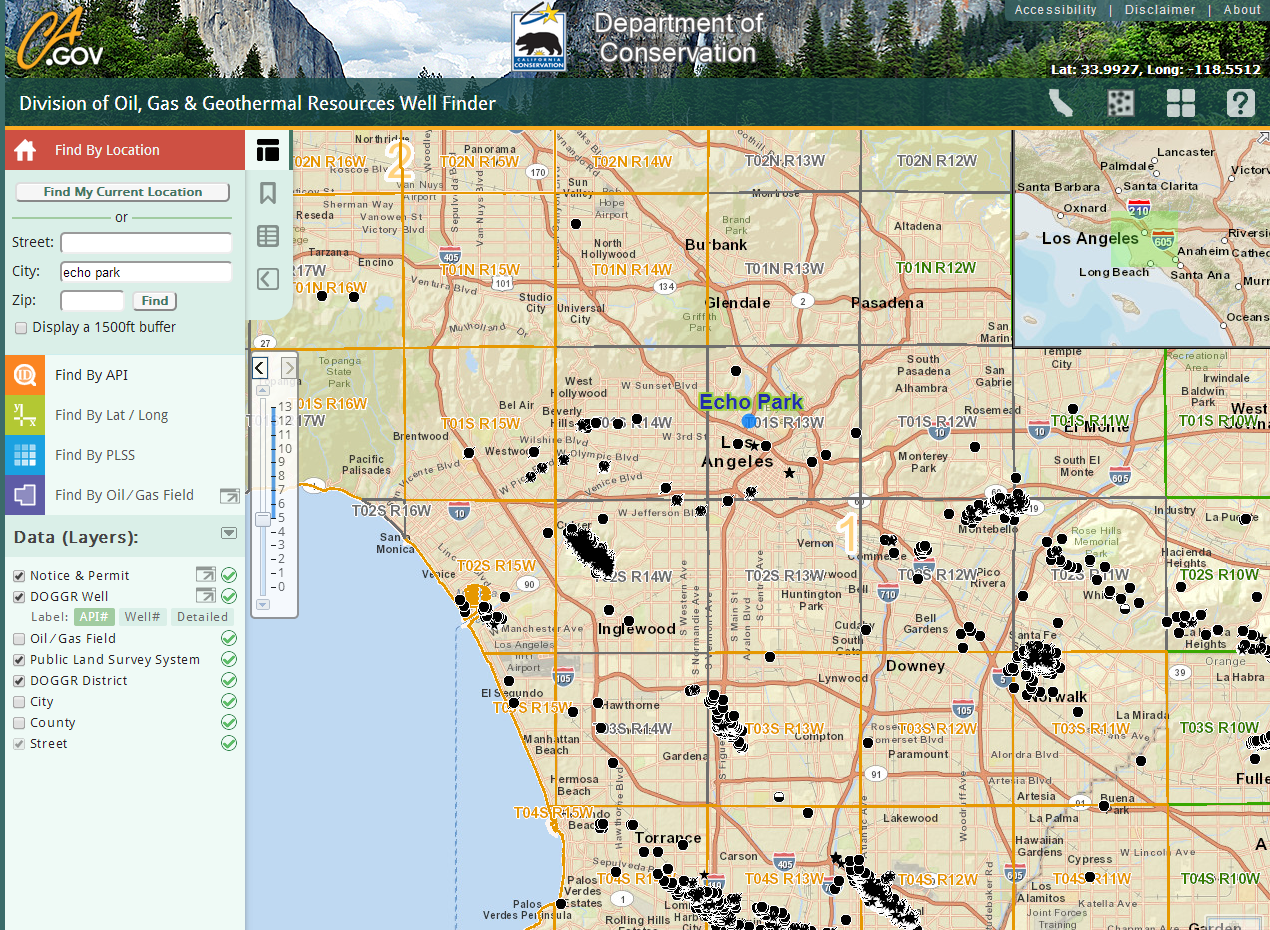Open the basemap gallery grid icon
Image resolution: width=1270 pixels, height=930 pixels.
point(1181,102)
